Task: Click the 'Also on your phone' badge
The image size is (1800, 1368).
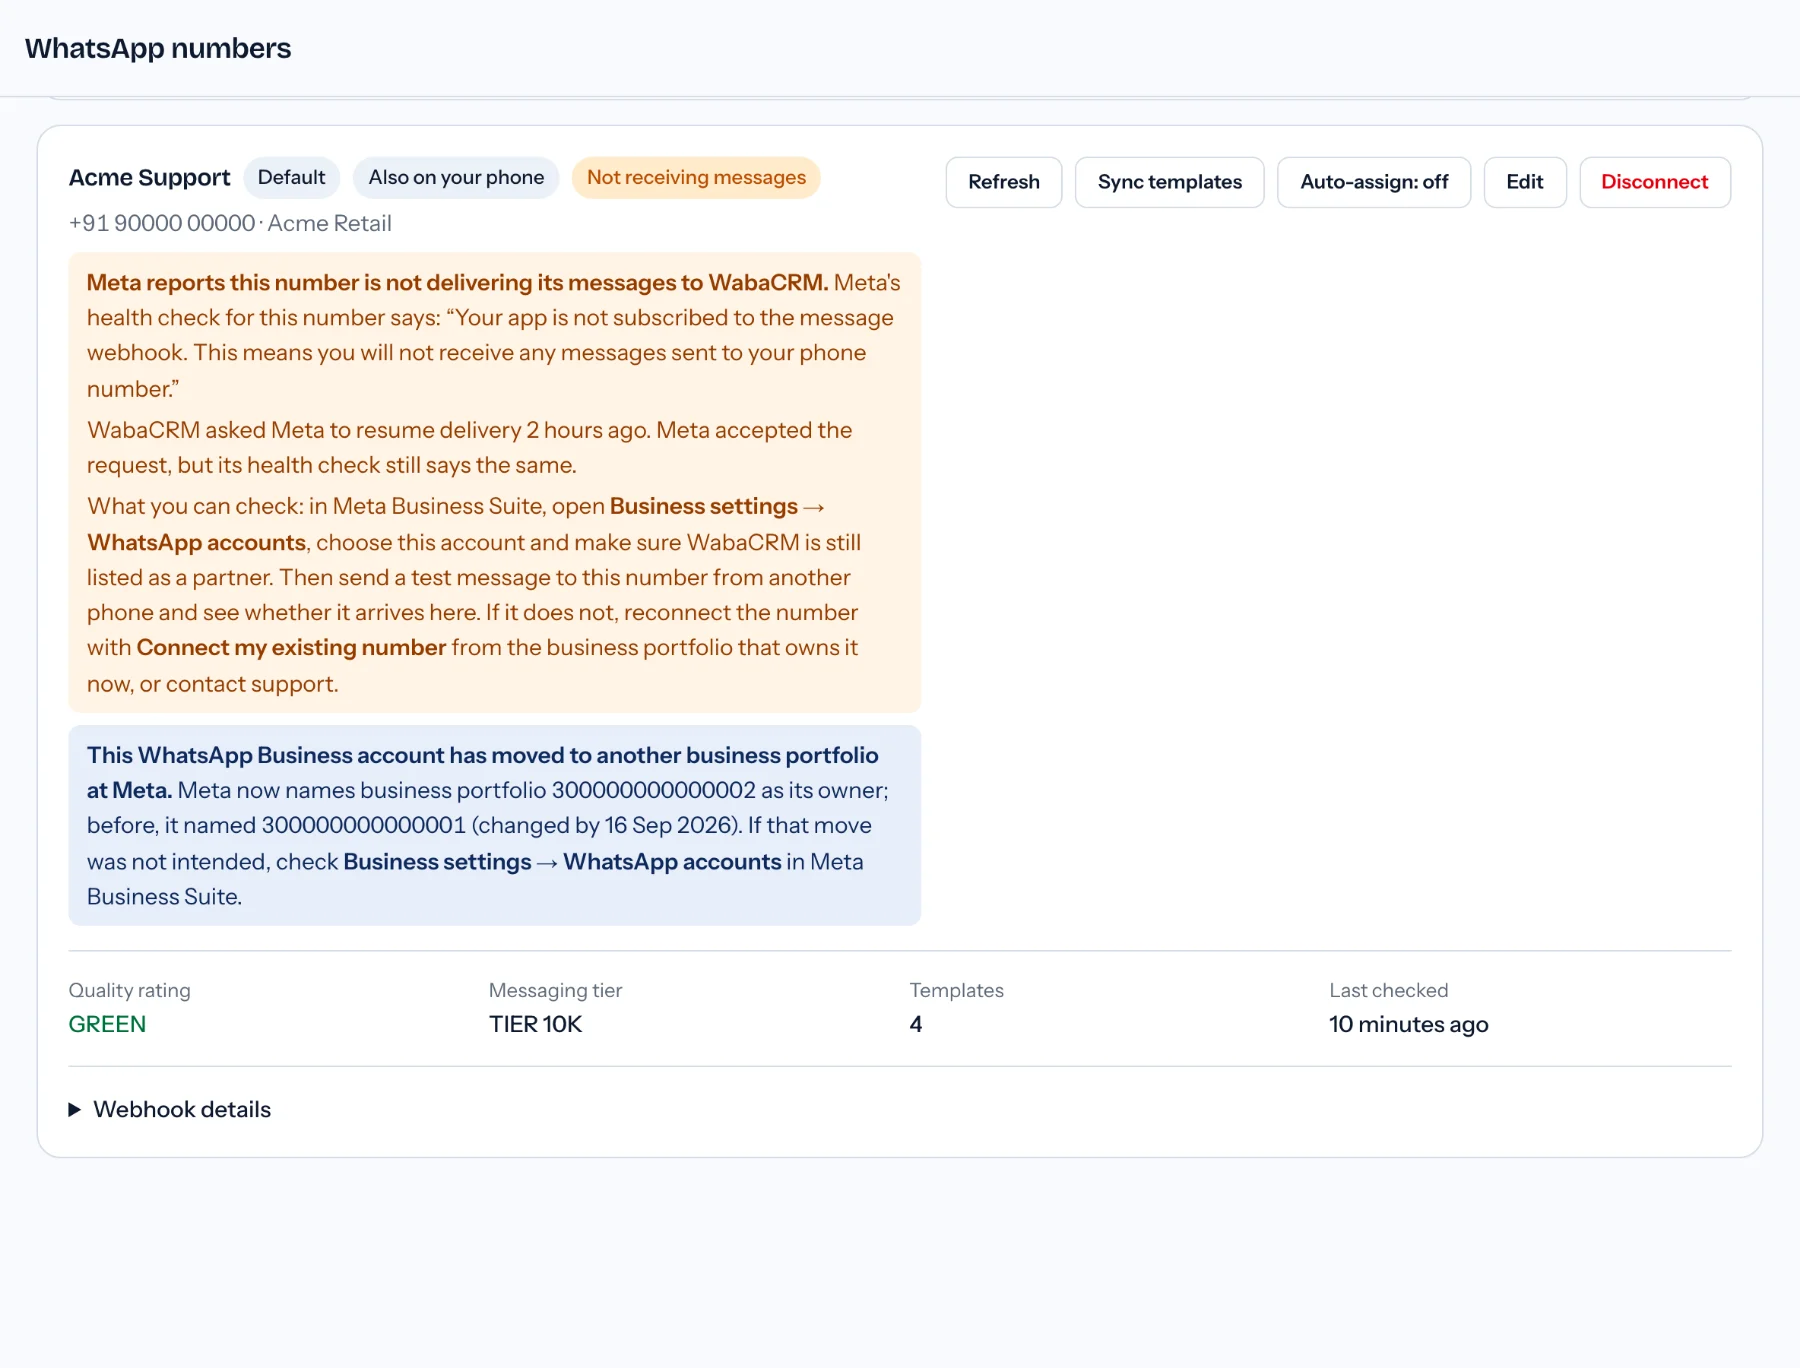Action: click(x=456, y=178)
